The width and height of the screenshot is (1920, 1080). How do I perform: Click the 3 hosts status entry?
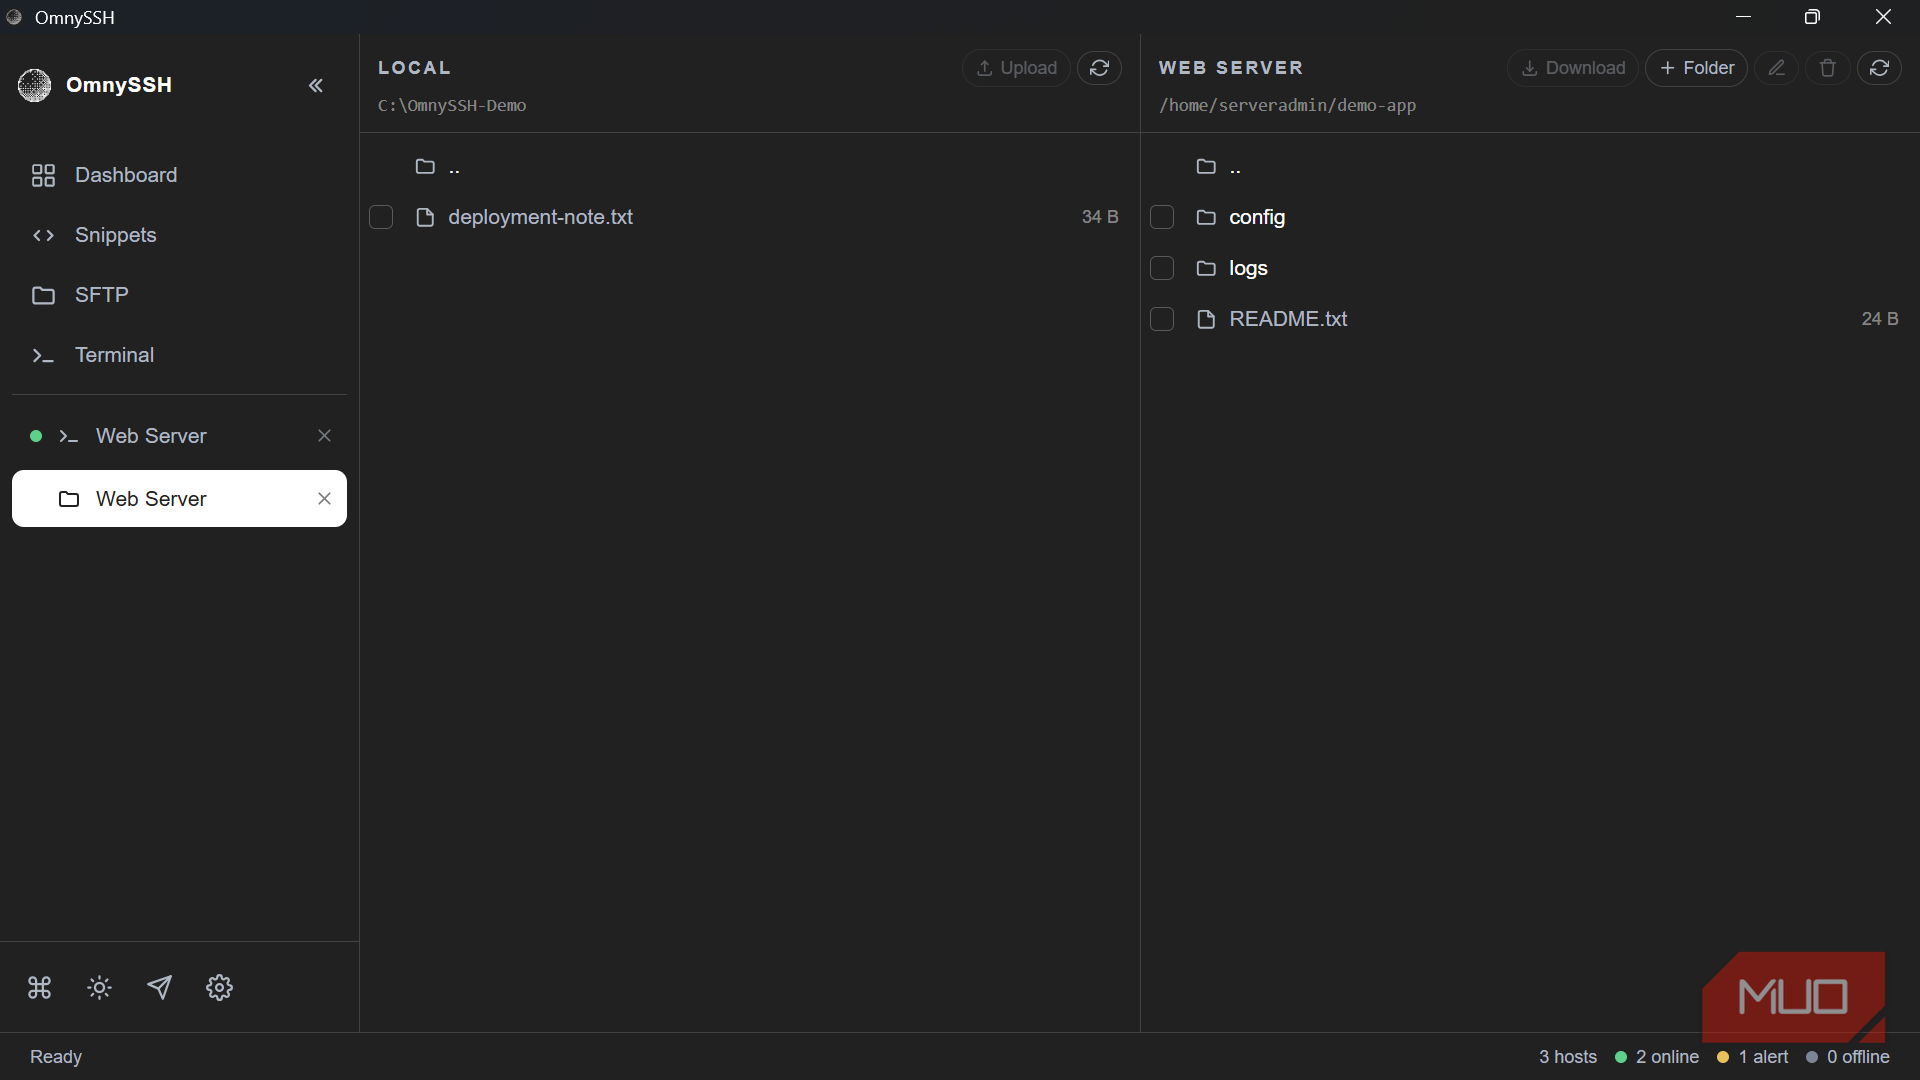pyautogui.click(x=1568, y=1057)
